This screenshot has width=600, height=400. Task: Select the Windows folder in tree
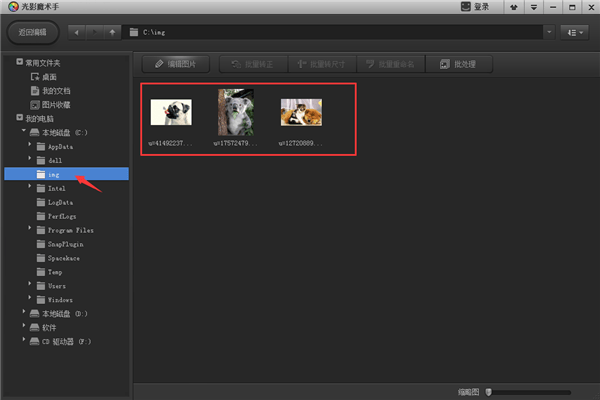pyautogui.click(x=60, y=299)
